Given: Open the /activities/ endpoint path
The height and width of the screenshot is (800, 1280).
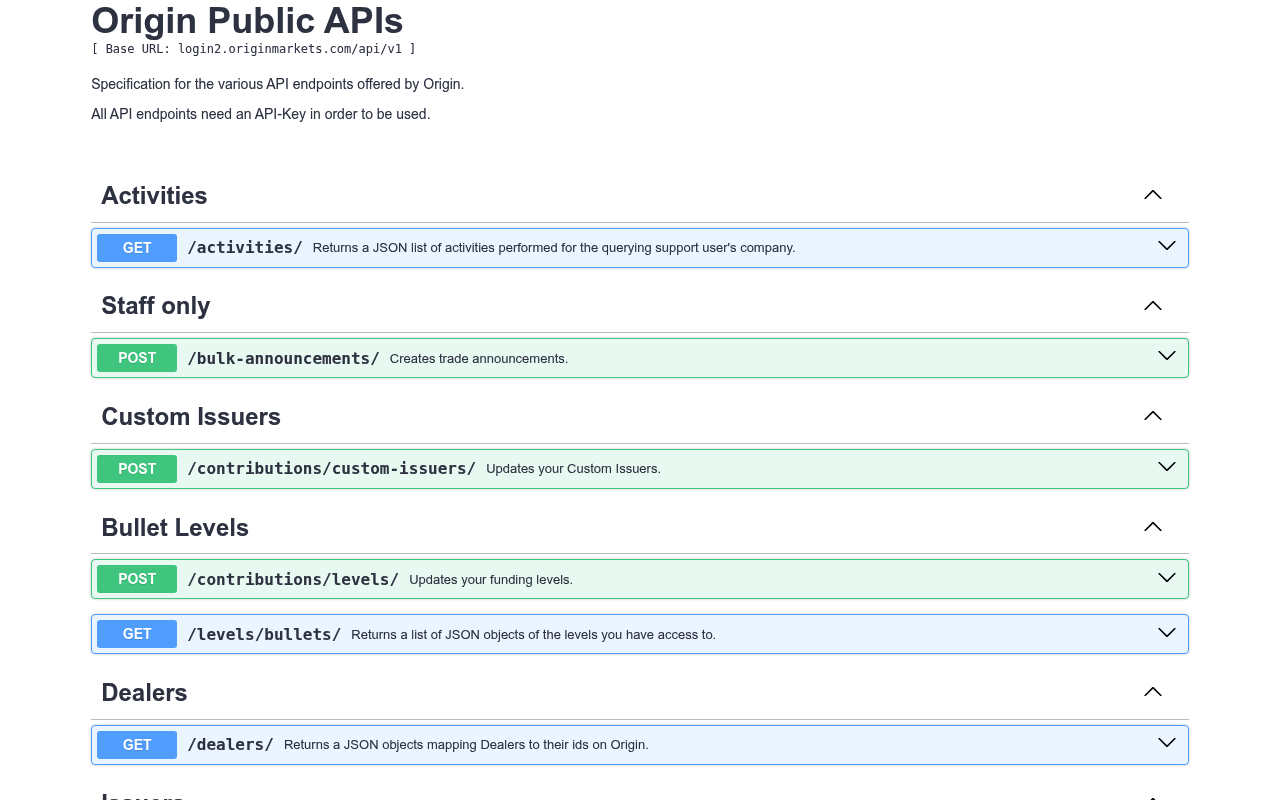Looking at the screenshot, I should (245, 248).
